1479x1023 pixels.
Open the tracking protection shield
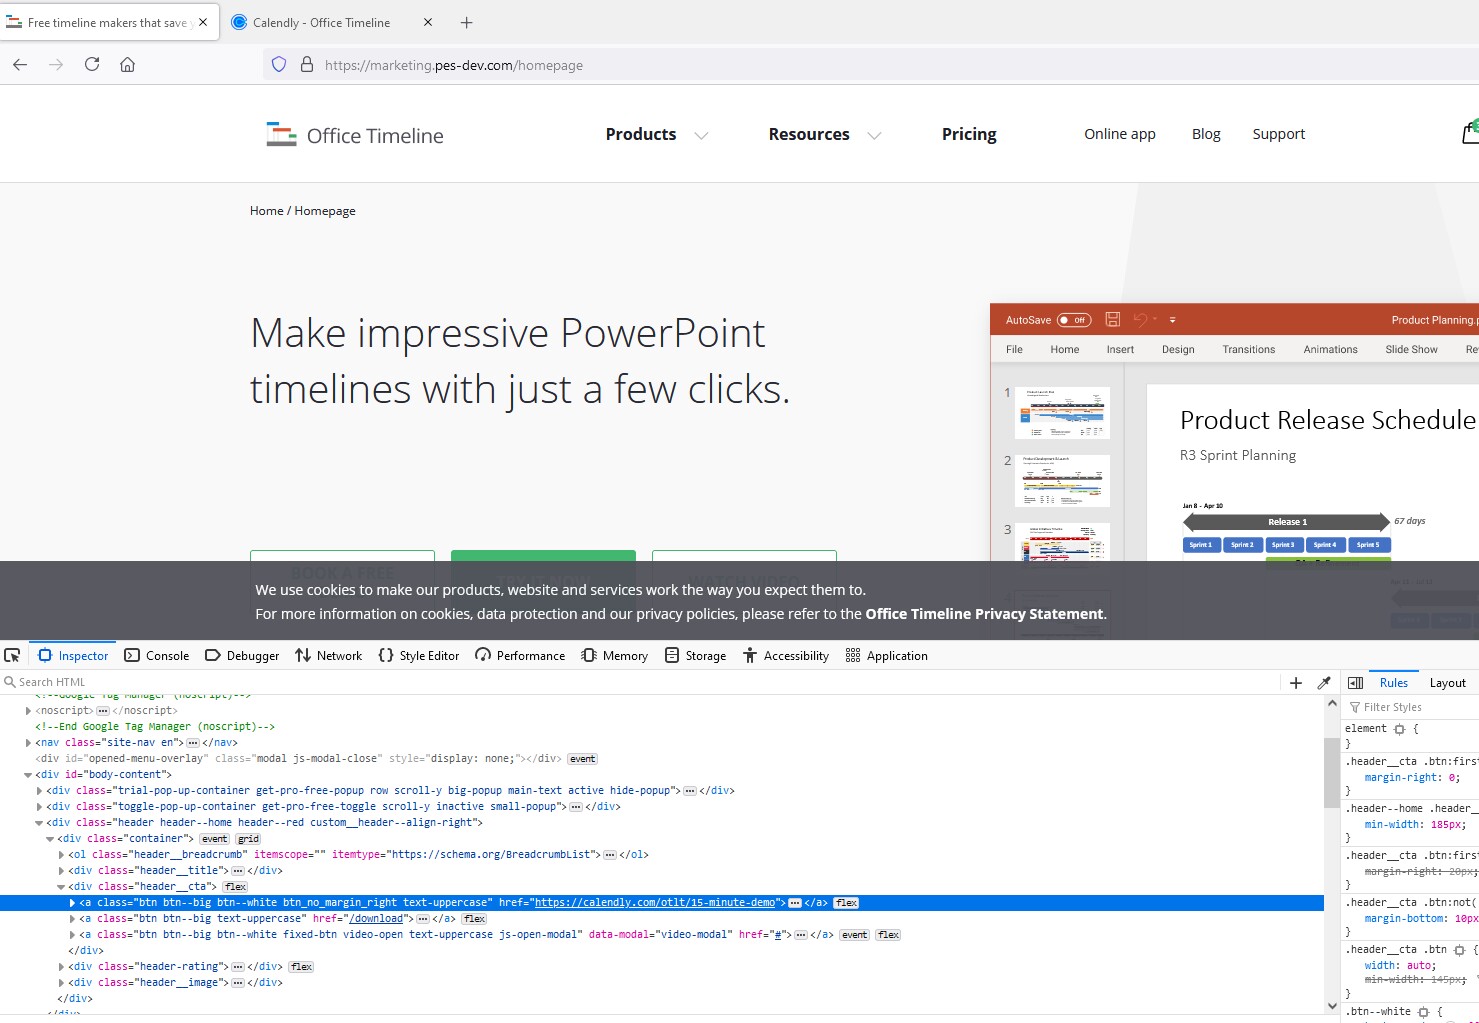point(278,64)
